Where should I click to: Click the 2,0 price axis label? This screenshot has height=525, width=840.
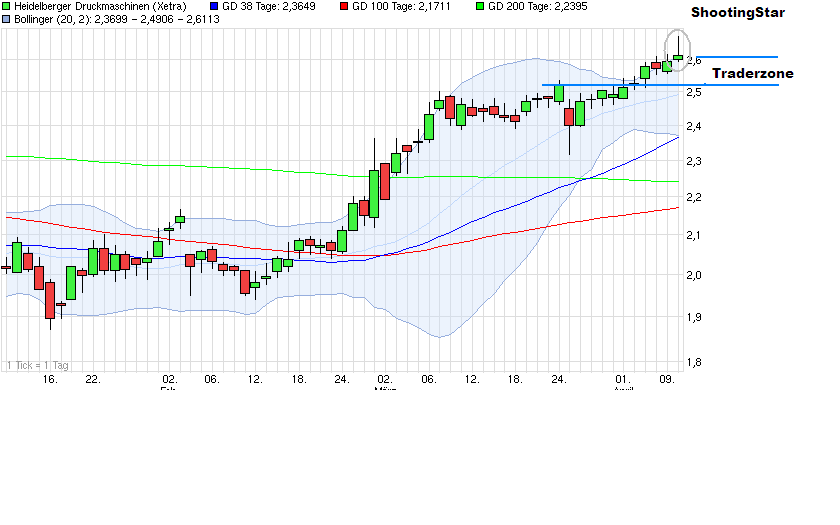(x=694, y=275)
